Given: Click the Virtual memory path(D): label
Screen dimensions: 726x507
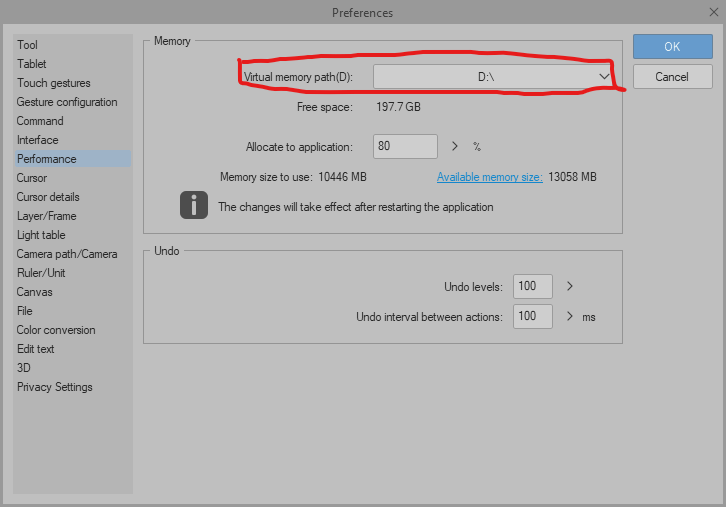Looking at the screenshot, I should (x=298, y=77).
